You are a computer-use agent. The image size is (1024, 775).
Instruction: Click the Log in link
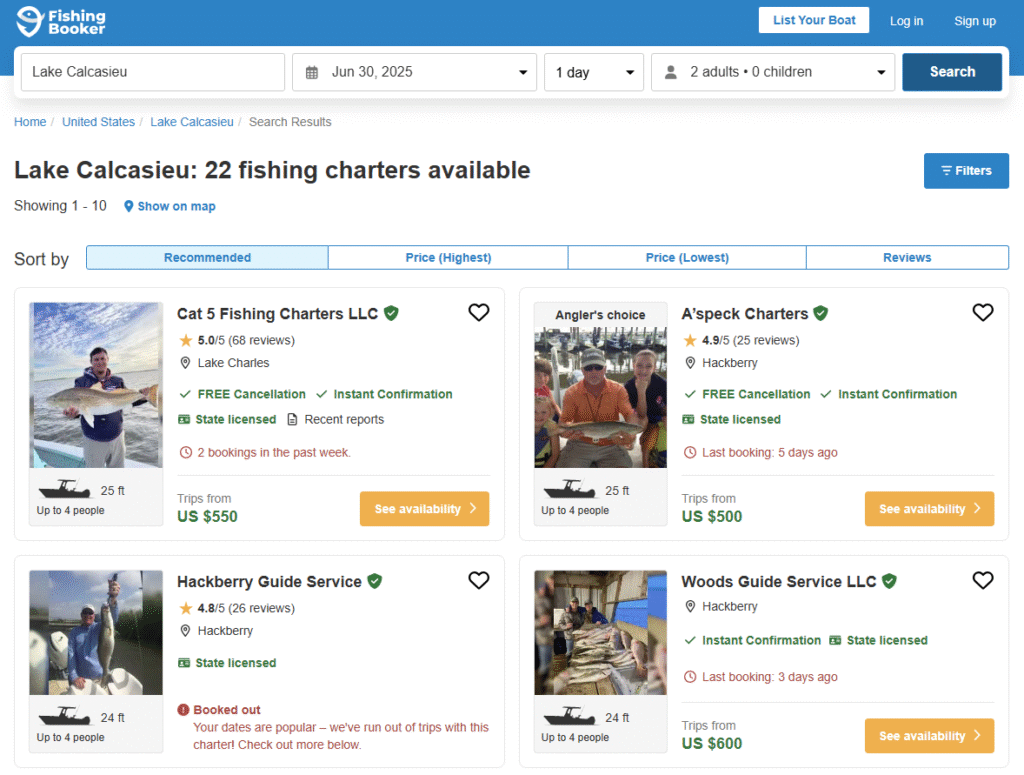coord(906,21)
